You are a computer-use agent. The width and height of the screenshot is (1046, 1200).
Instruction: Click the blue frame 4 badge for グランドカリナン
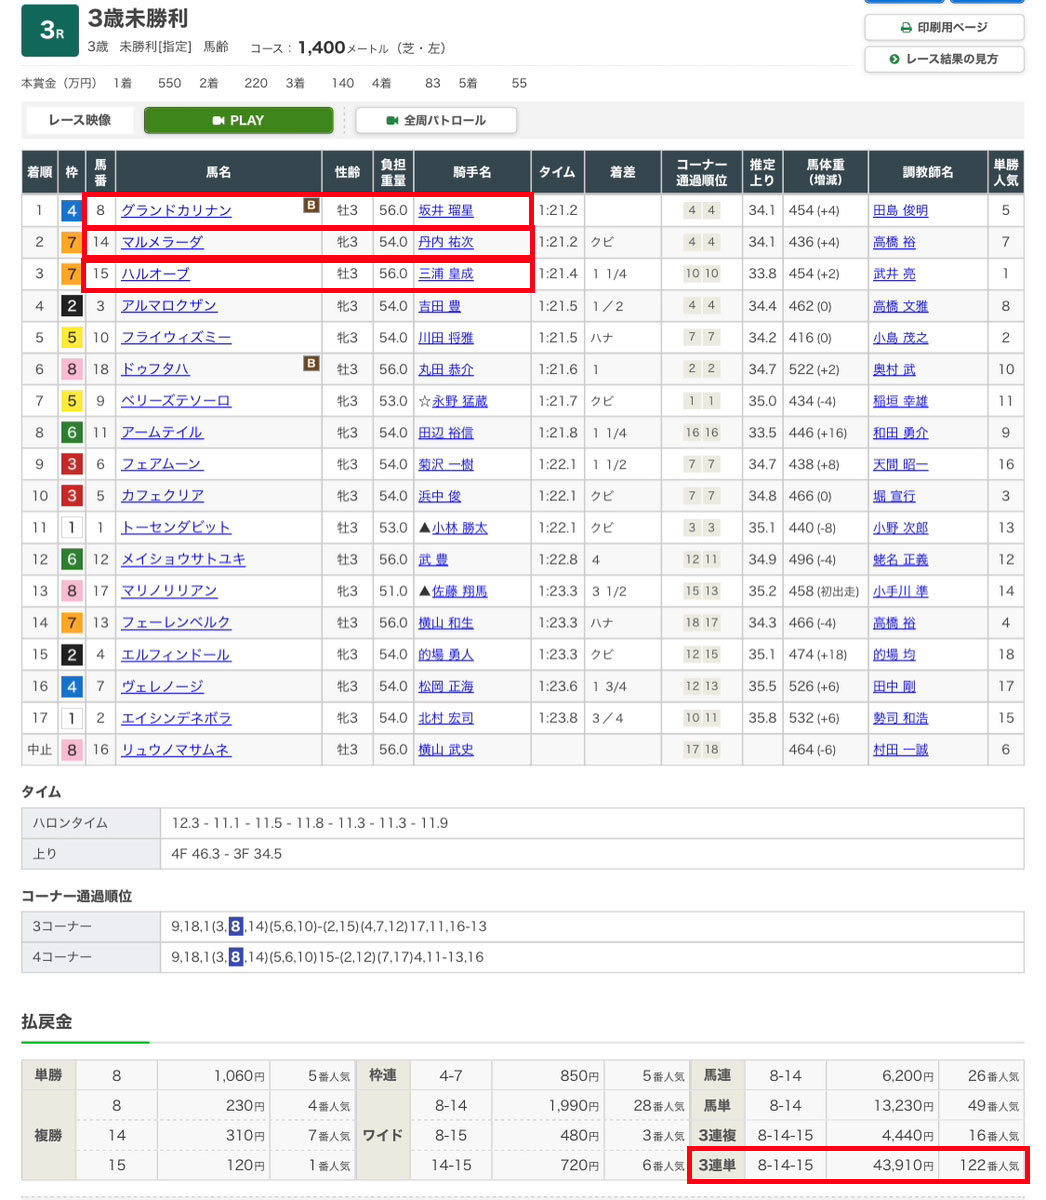coord(71,211)
